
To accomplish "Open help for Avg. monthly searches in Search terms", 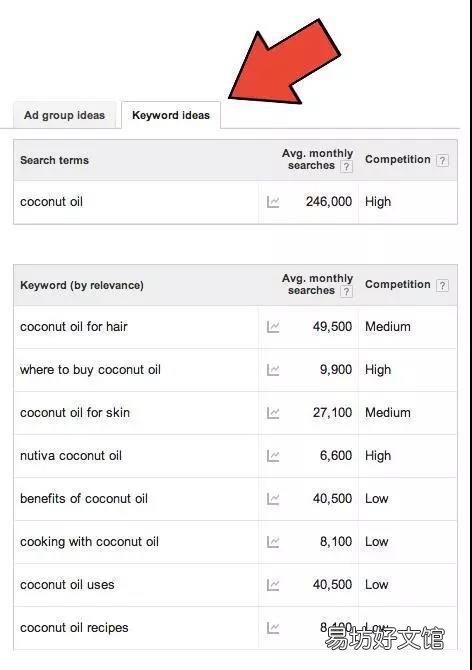I will coord(346,167).
